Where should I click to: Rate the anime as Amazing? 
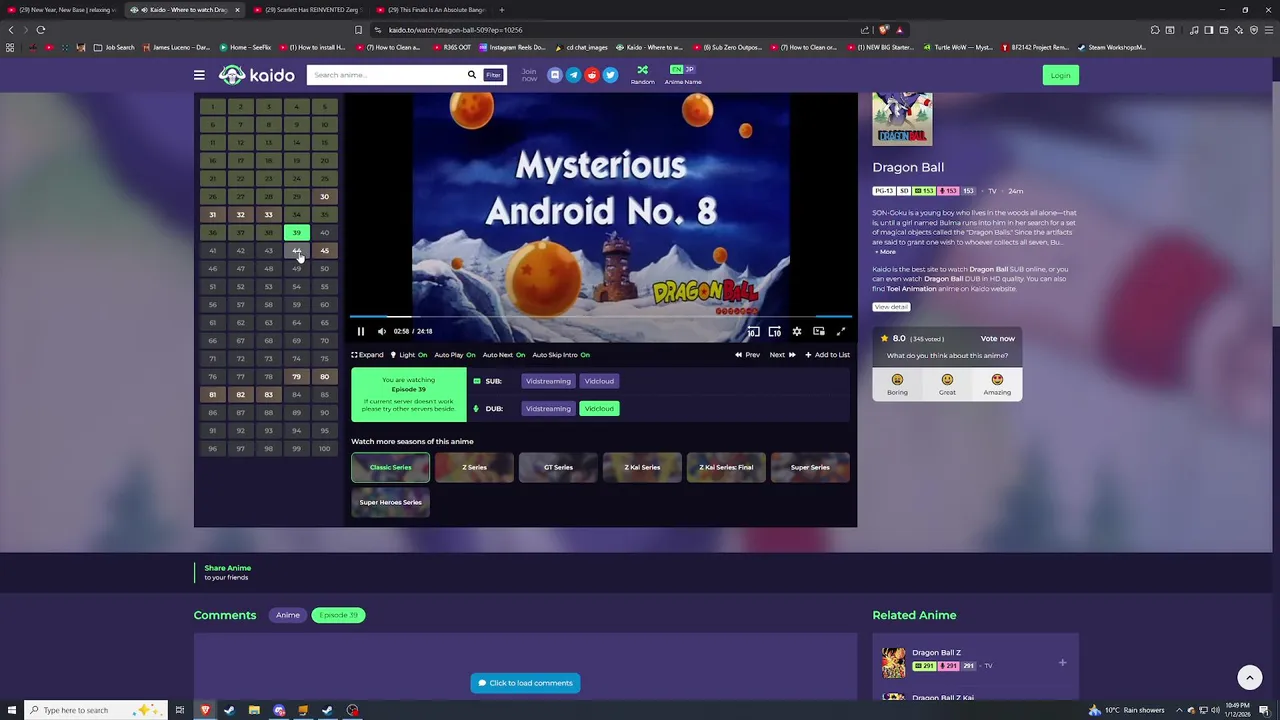(x=997, y=384)
